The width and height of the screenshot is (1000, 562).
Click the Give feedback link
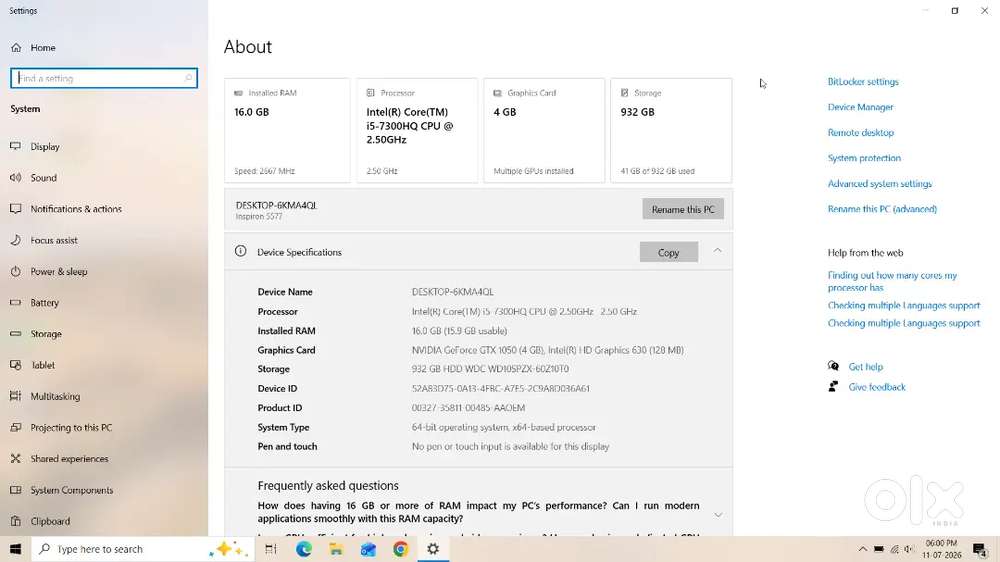877,387
